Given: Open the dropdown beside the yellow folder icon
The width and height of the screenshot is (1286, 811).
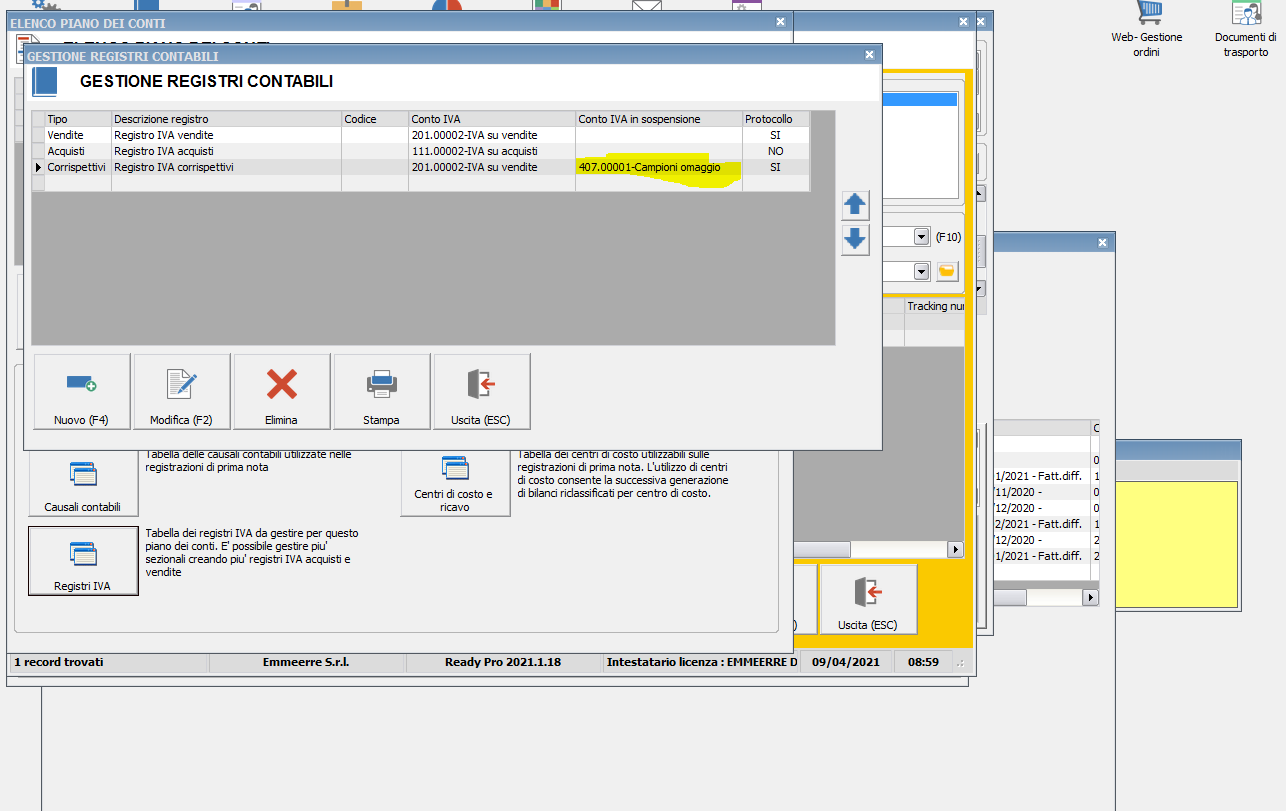Looking at the screenshot, I should click(921, 271).
